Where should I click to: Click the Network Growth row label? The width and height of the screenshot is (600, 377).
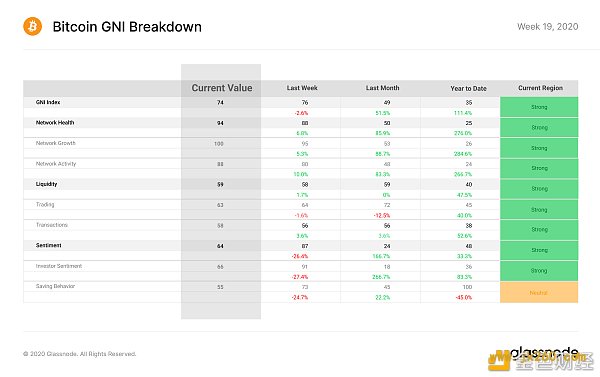point(55,143)
